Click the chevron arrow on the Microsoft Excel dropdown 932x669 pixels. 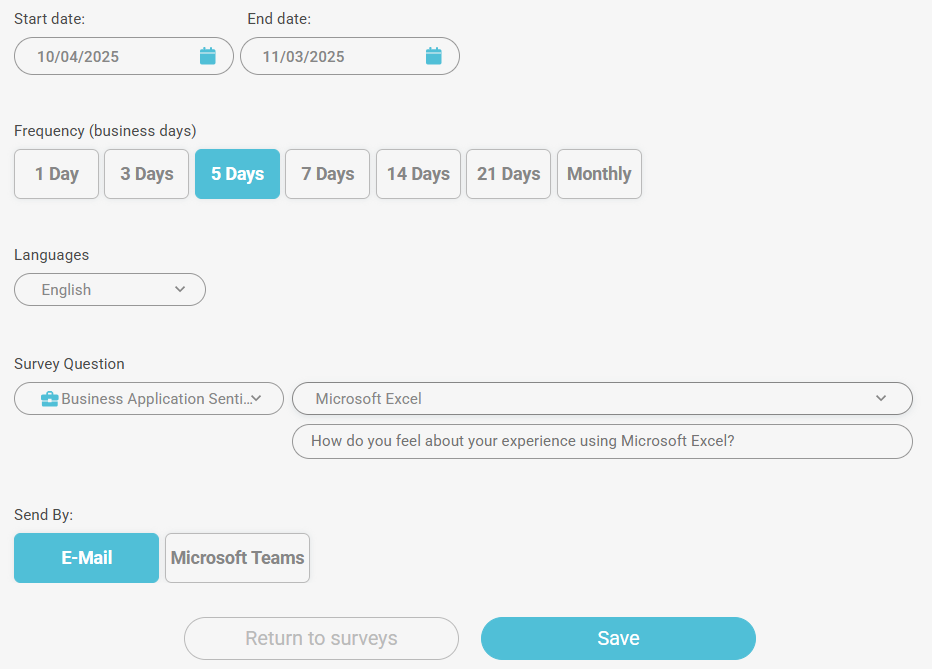(881, 399)
